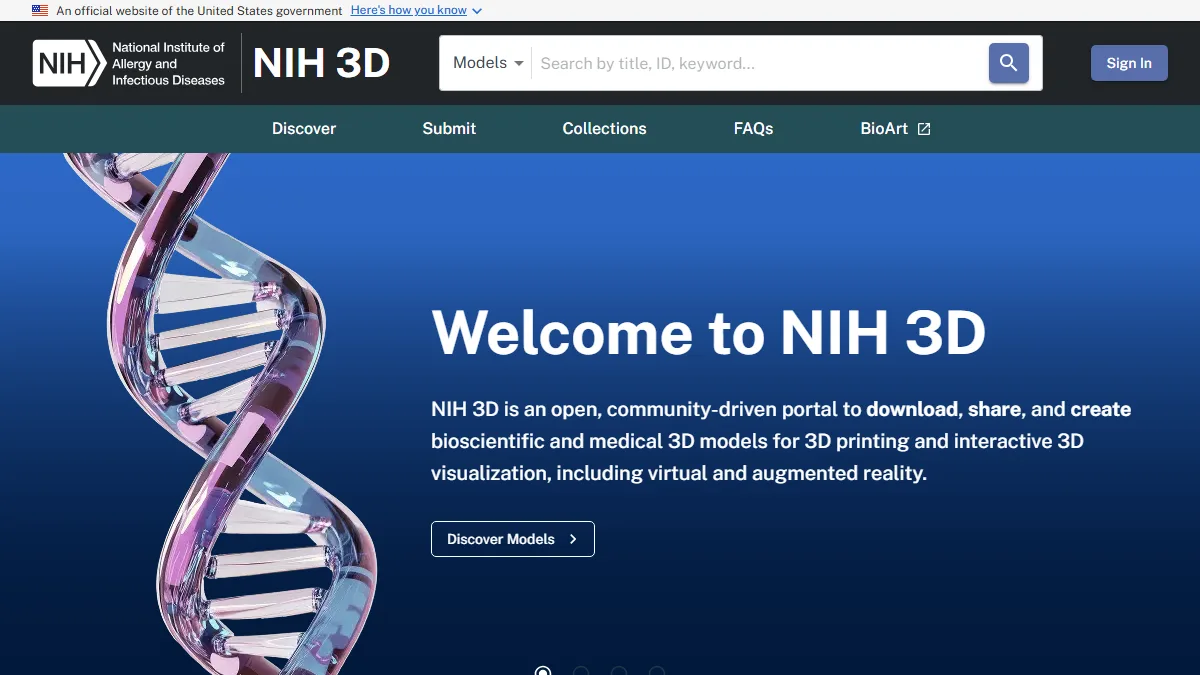The width and height of the screenshot is (1200, 675).
Task: Click "An official website" banner text
Action: pyautogui.click(x=199, y=10)
